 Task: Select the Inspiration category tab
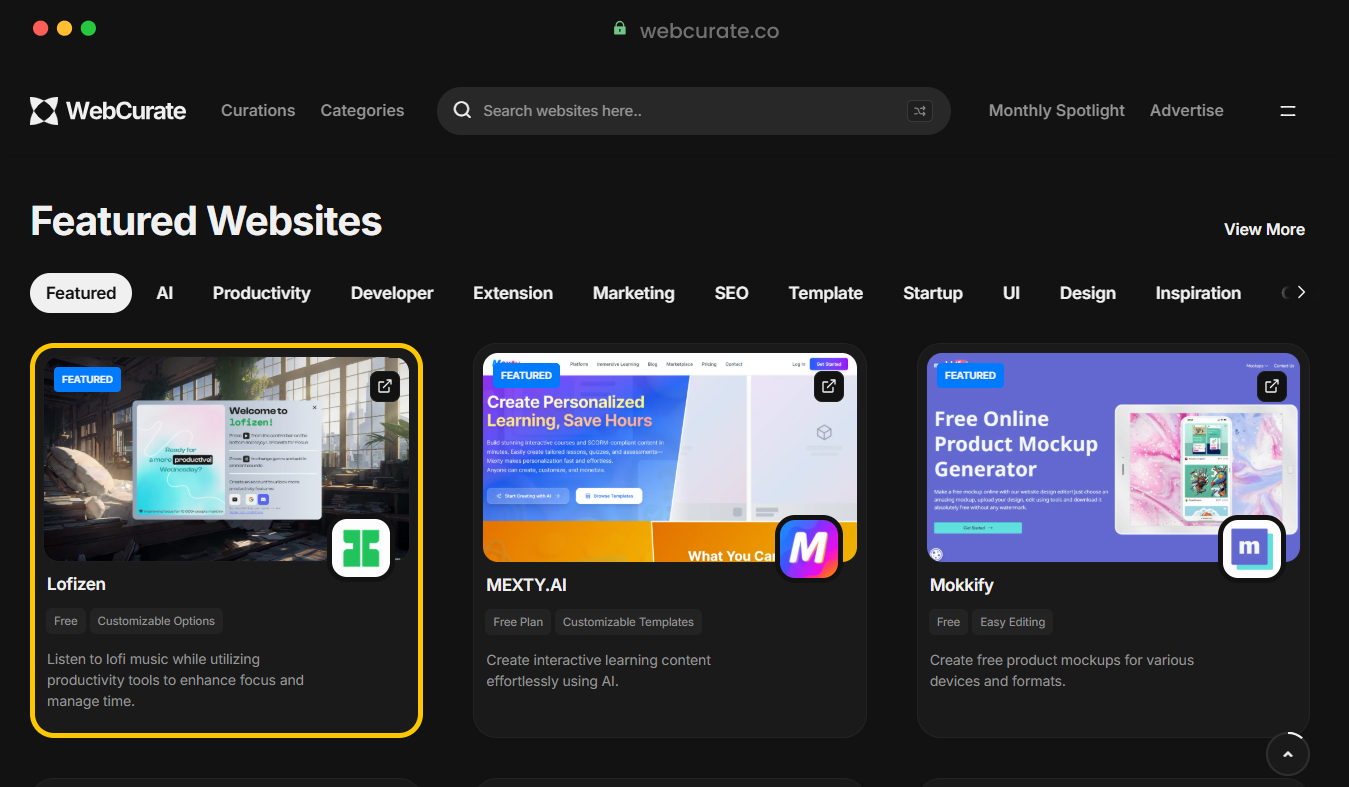[1198, 293]
